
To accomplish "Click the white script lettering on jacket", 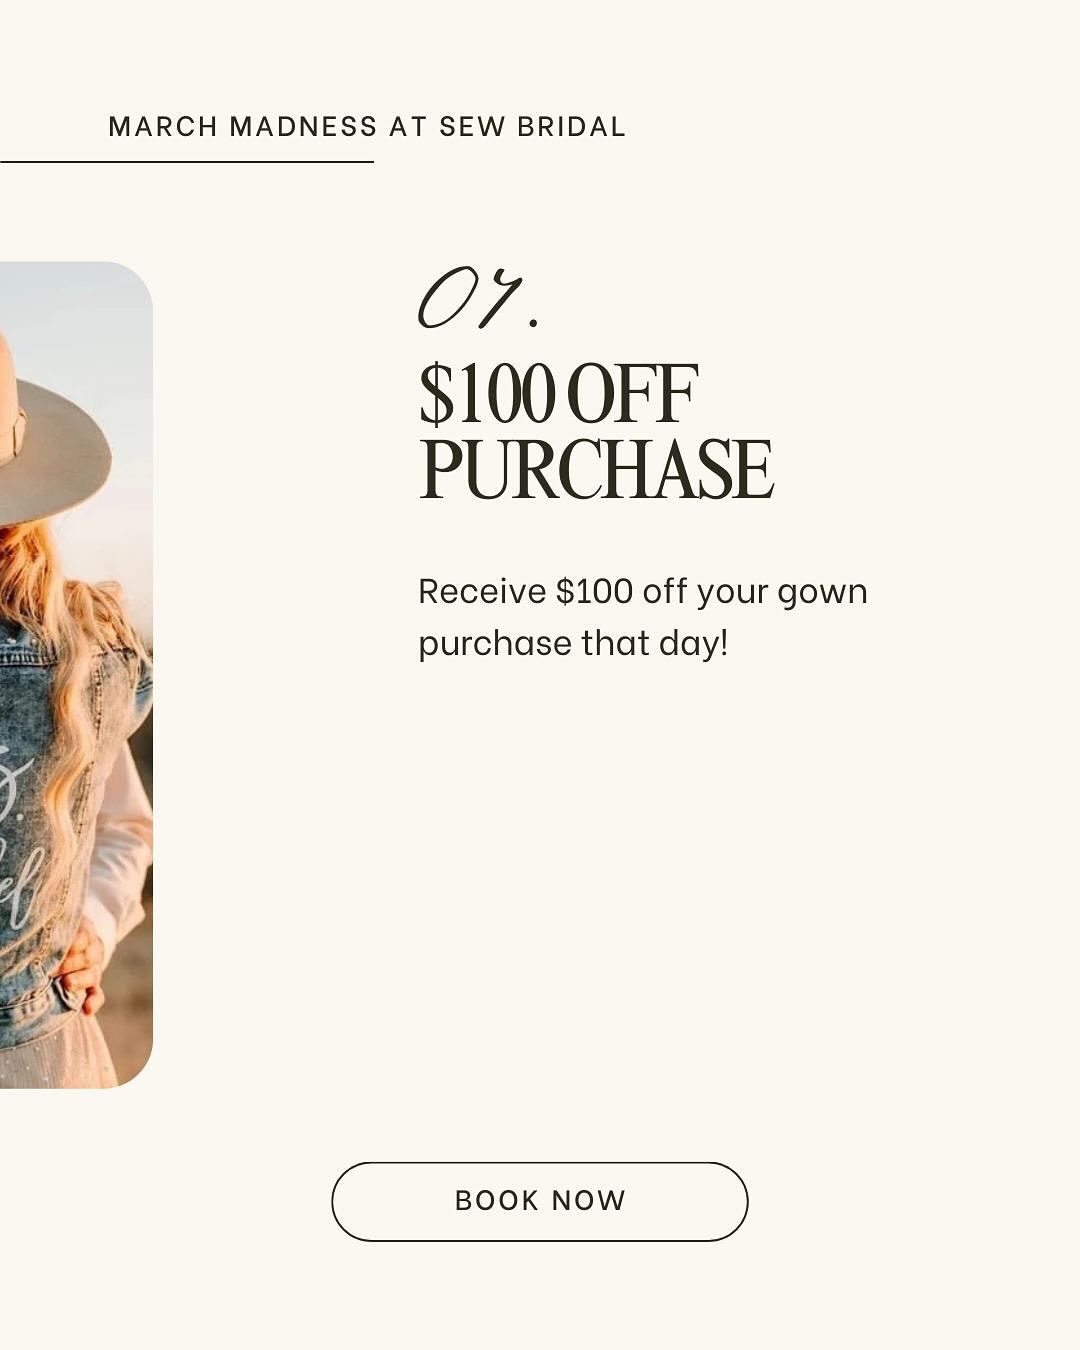I will [x=20, y=840].
